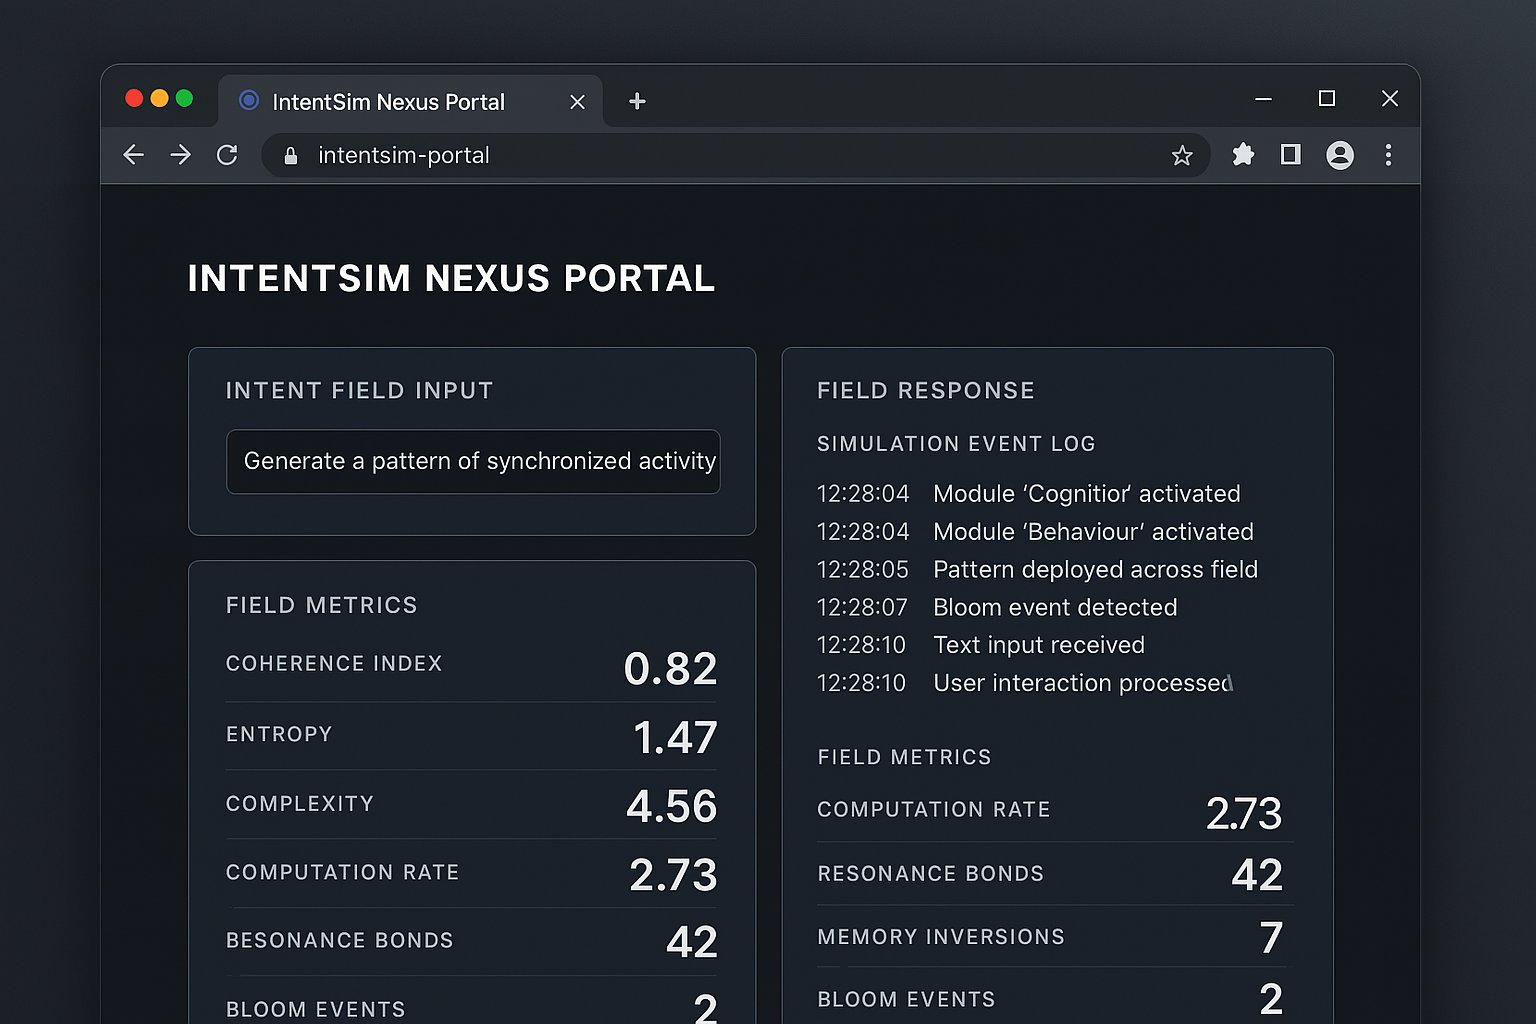Bookmark page using the star icon
The image size is (1536, 1024).
(1182, 155)
